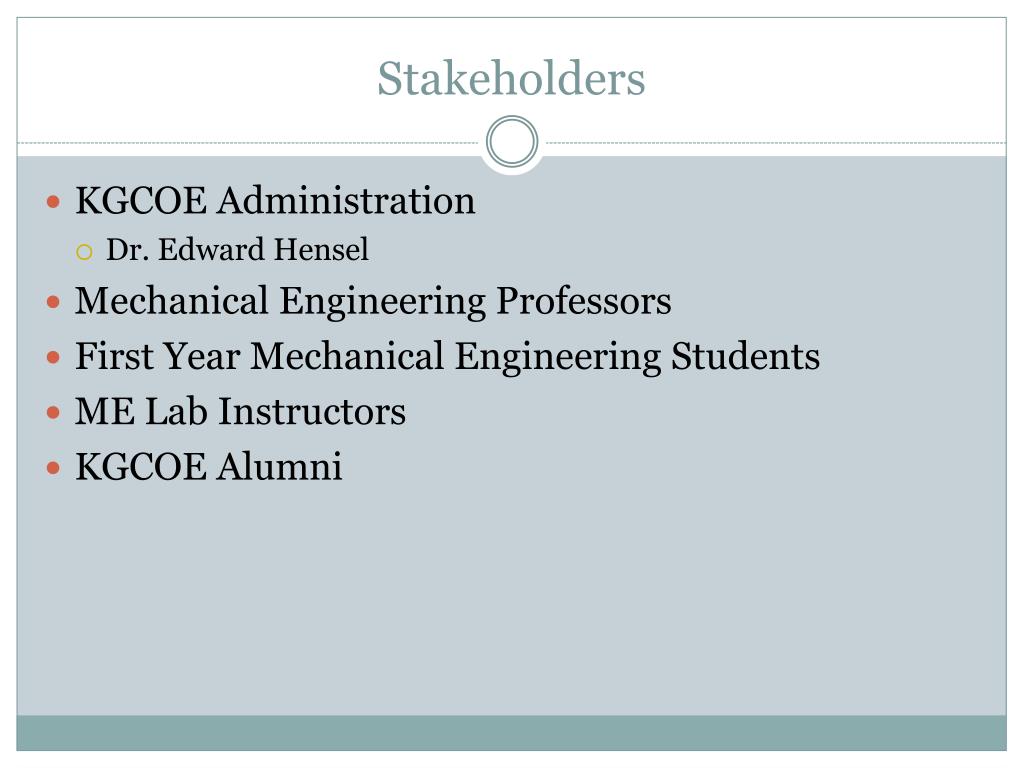Click Mechanical Engineering Professors line

point(373,302)
